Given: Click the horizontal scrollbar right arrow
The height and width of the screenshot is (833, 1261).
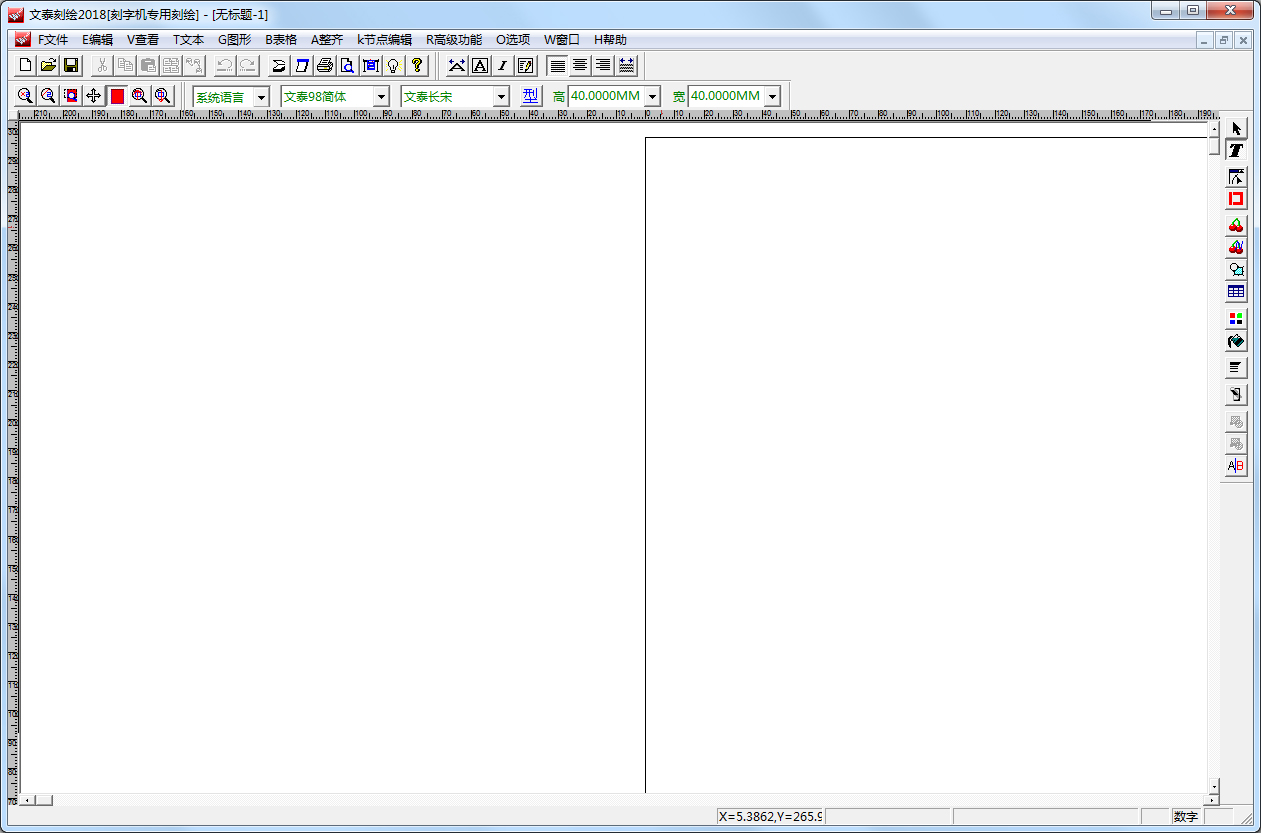Looking at the screenshot, I should pyautogui.click(x=1212, y=800).
